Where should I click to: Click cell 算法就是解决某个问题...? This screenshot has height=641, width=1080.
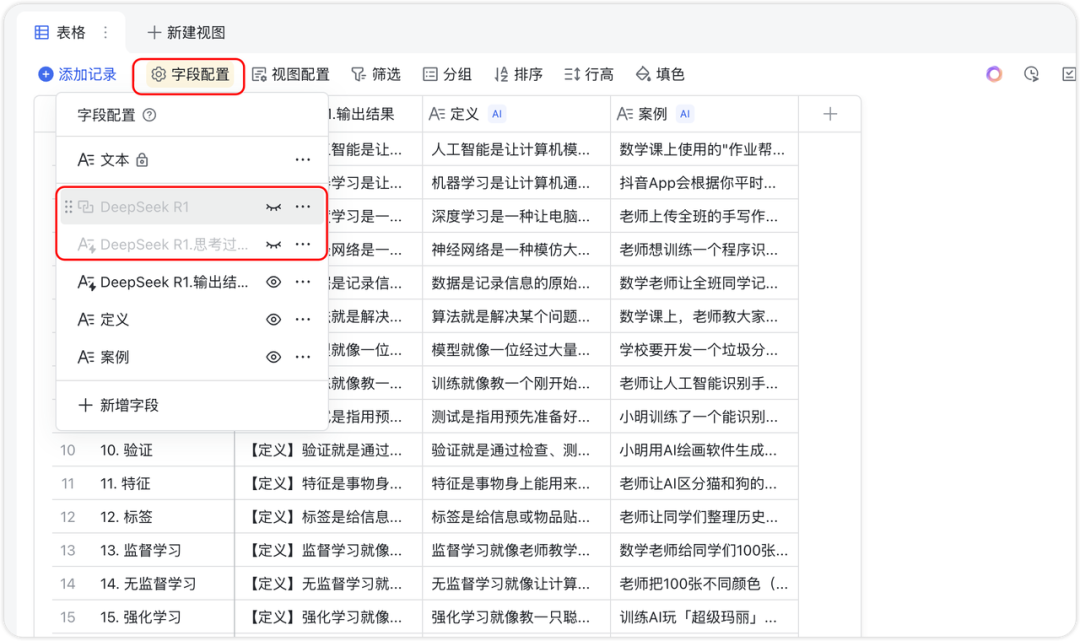click(x=516, y=317)
